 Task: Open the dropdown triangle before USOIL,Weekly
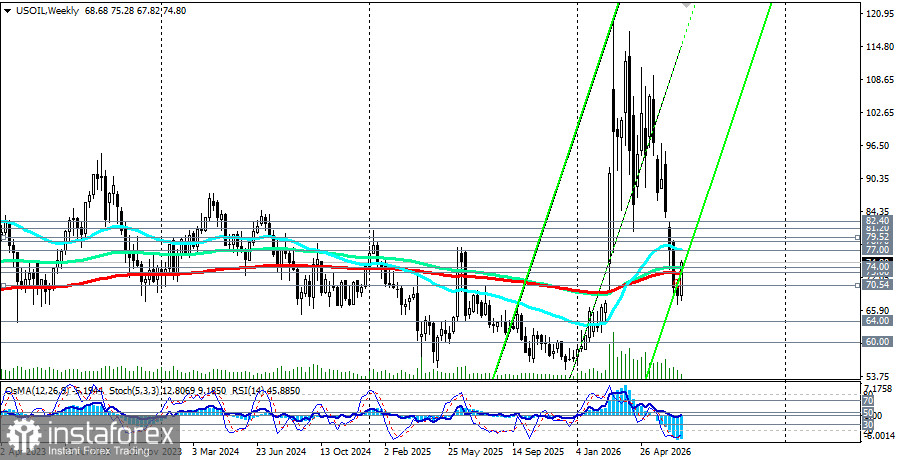(7, 10)
